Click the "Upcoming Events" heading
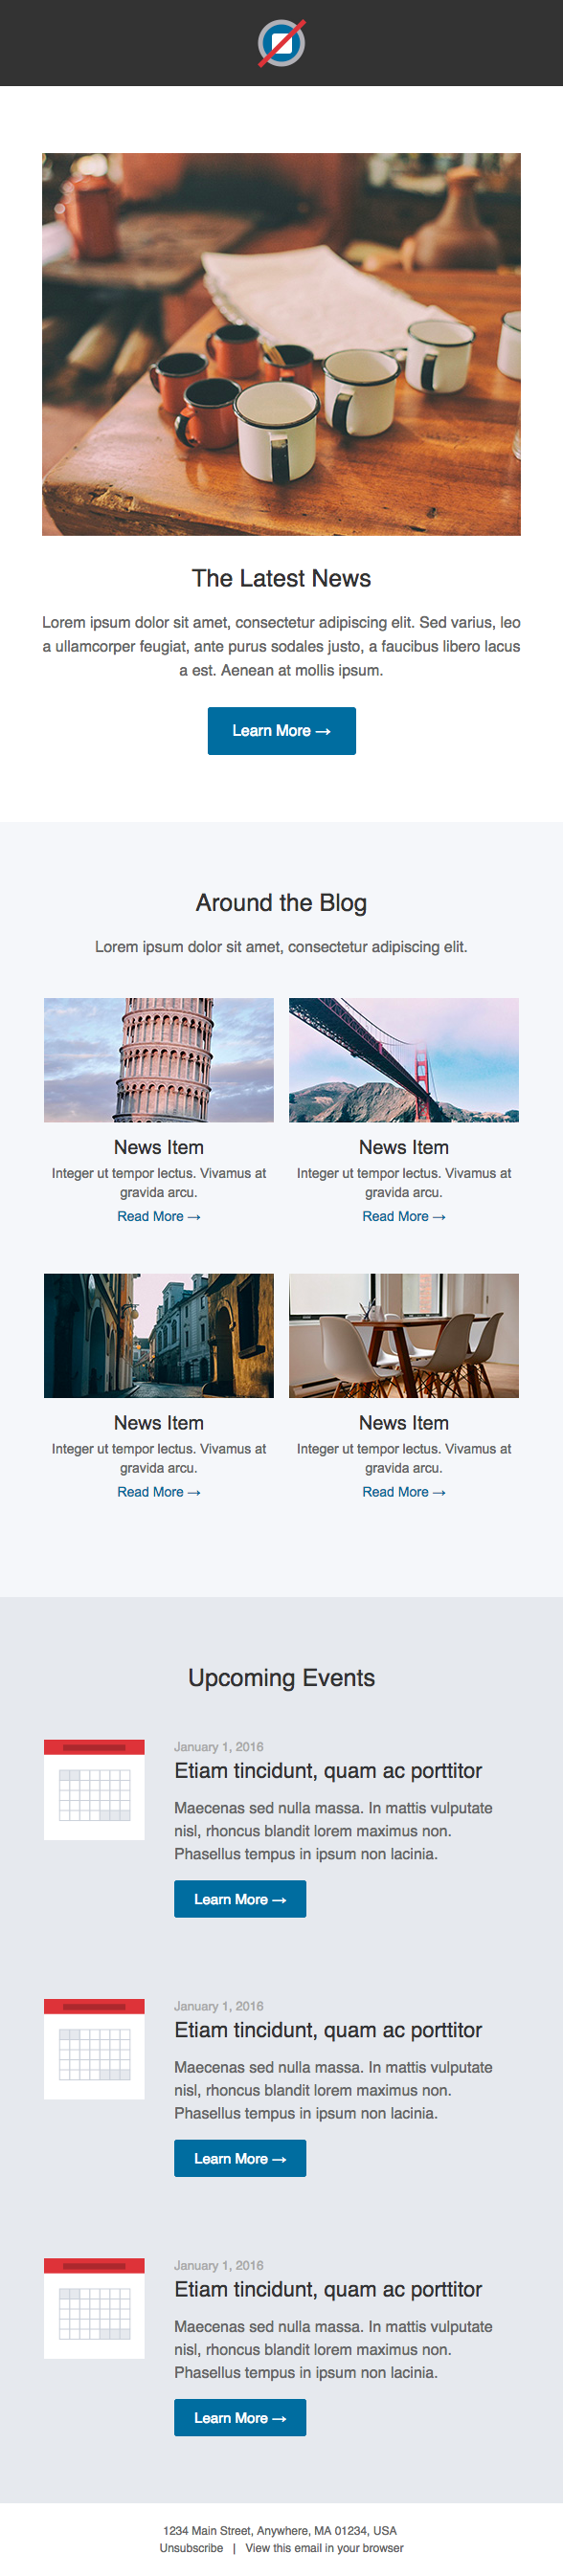563x2576 pixels. tap(281, 1678)
